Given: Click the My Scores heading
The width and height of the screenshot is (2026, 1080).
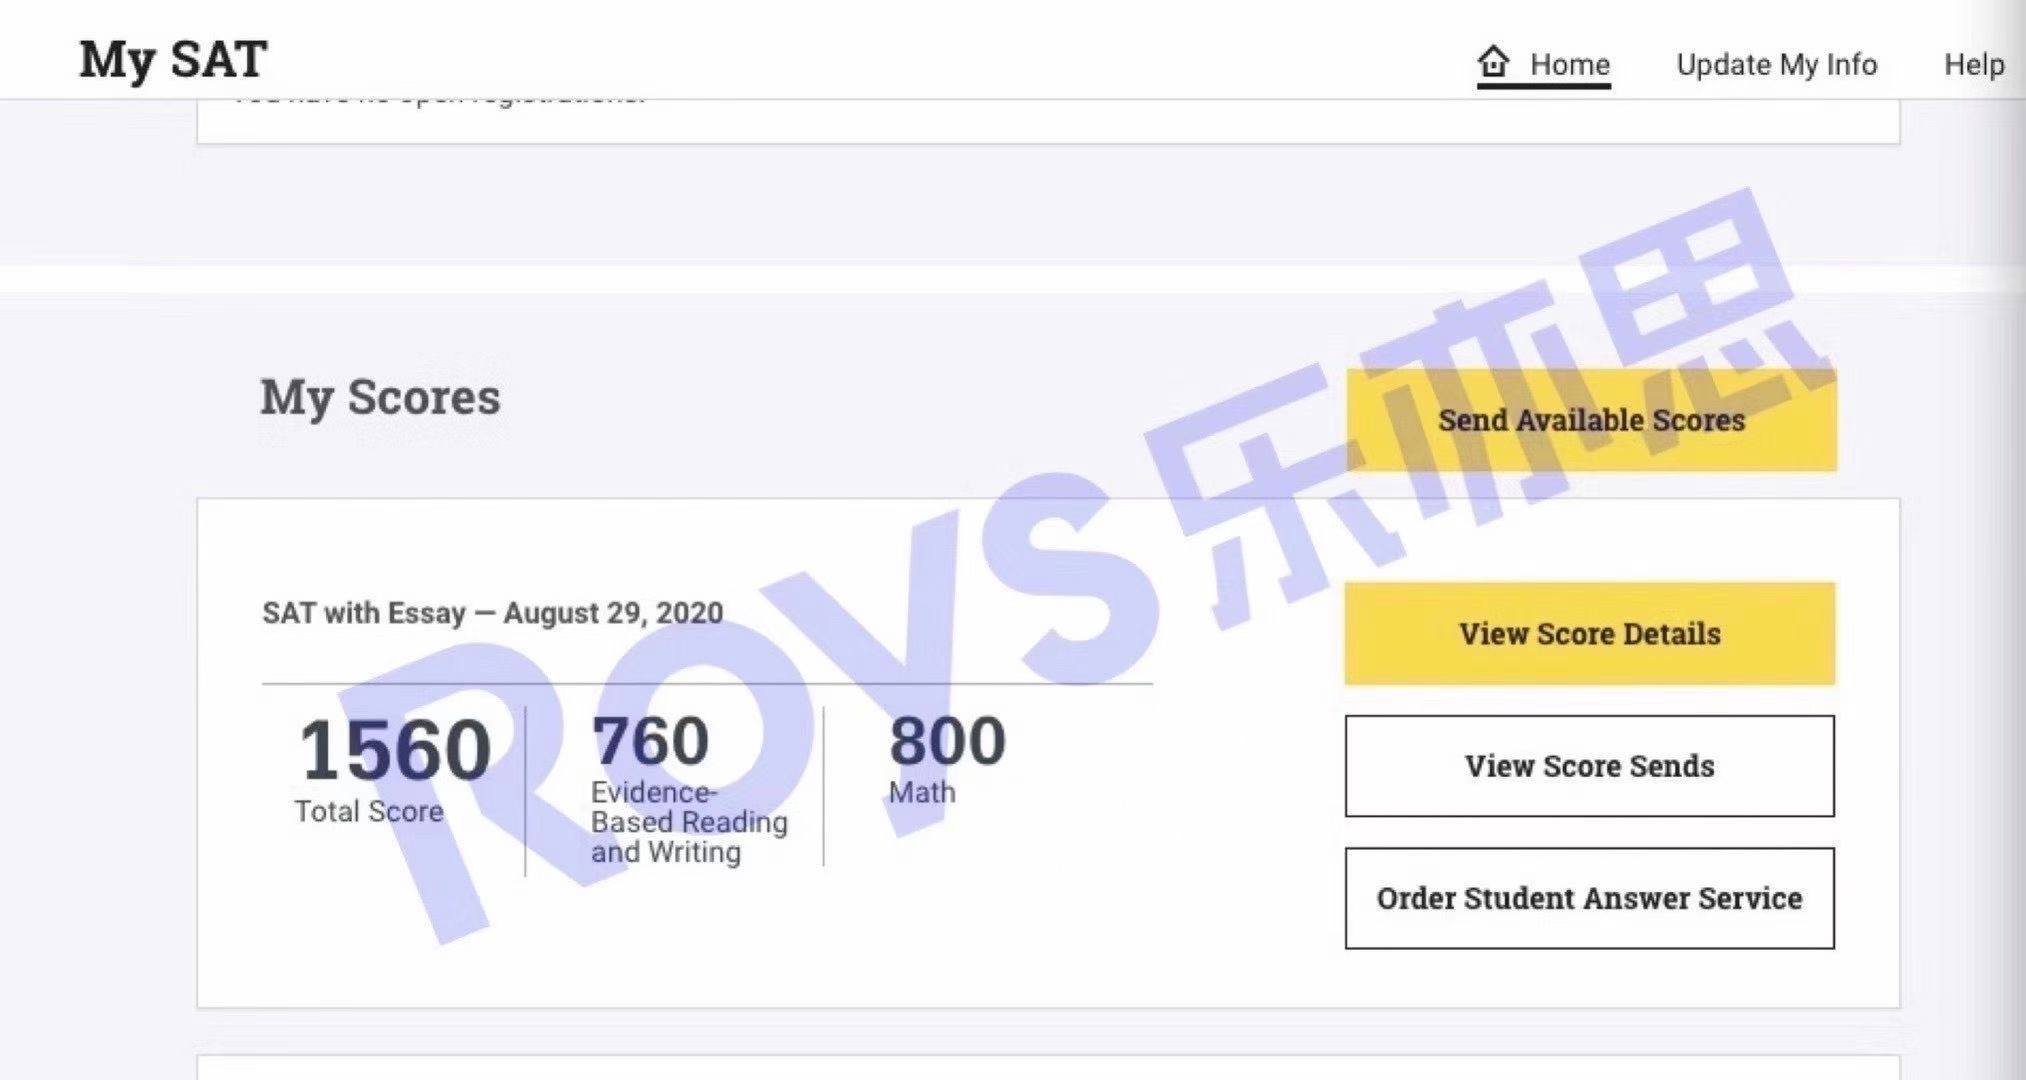Looking at the screenshot, I should pyautogui.click(x=380, y=397).
